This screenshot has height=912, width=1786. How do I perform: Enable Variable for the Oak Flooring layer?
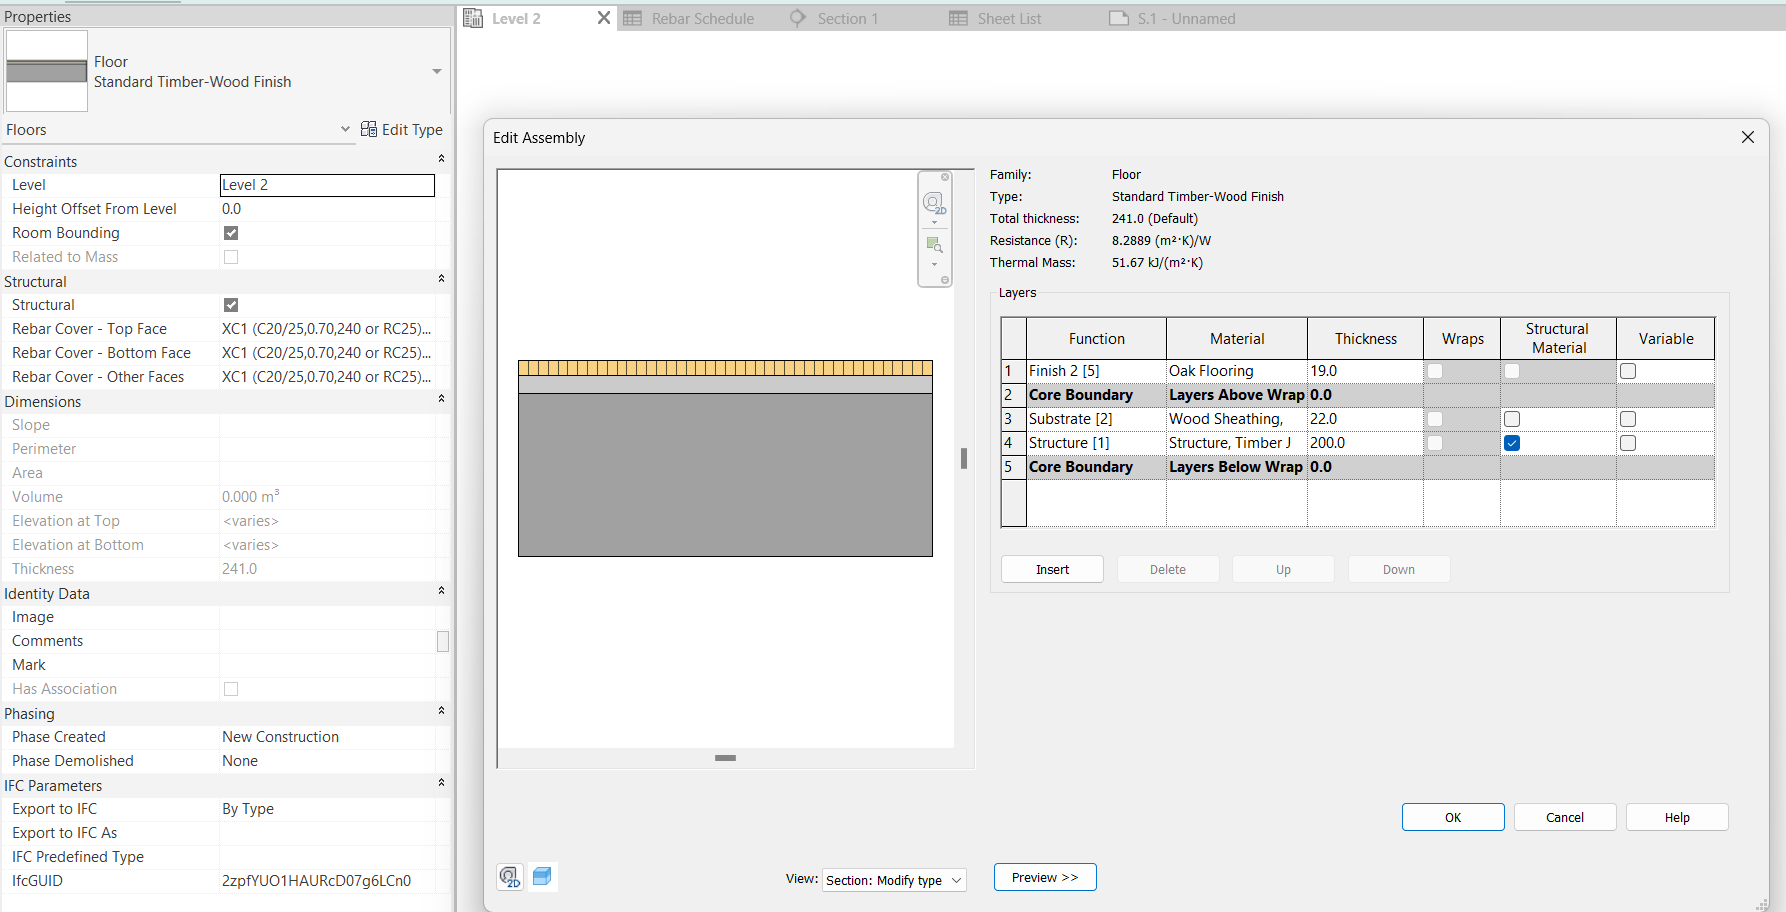(1627, 370)
